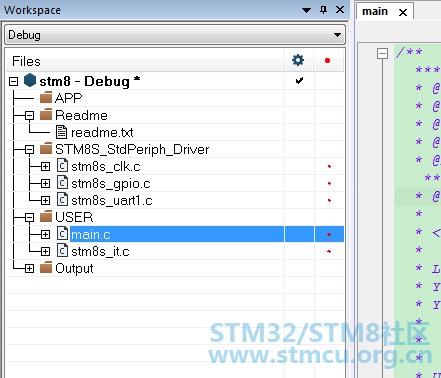The height and width of the screenshot is (378, 441).
Task: Collapse the Readme folder
Action: tap(29, 115)
